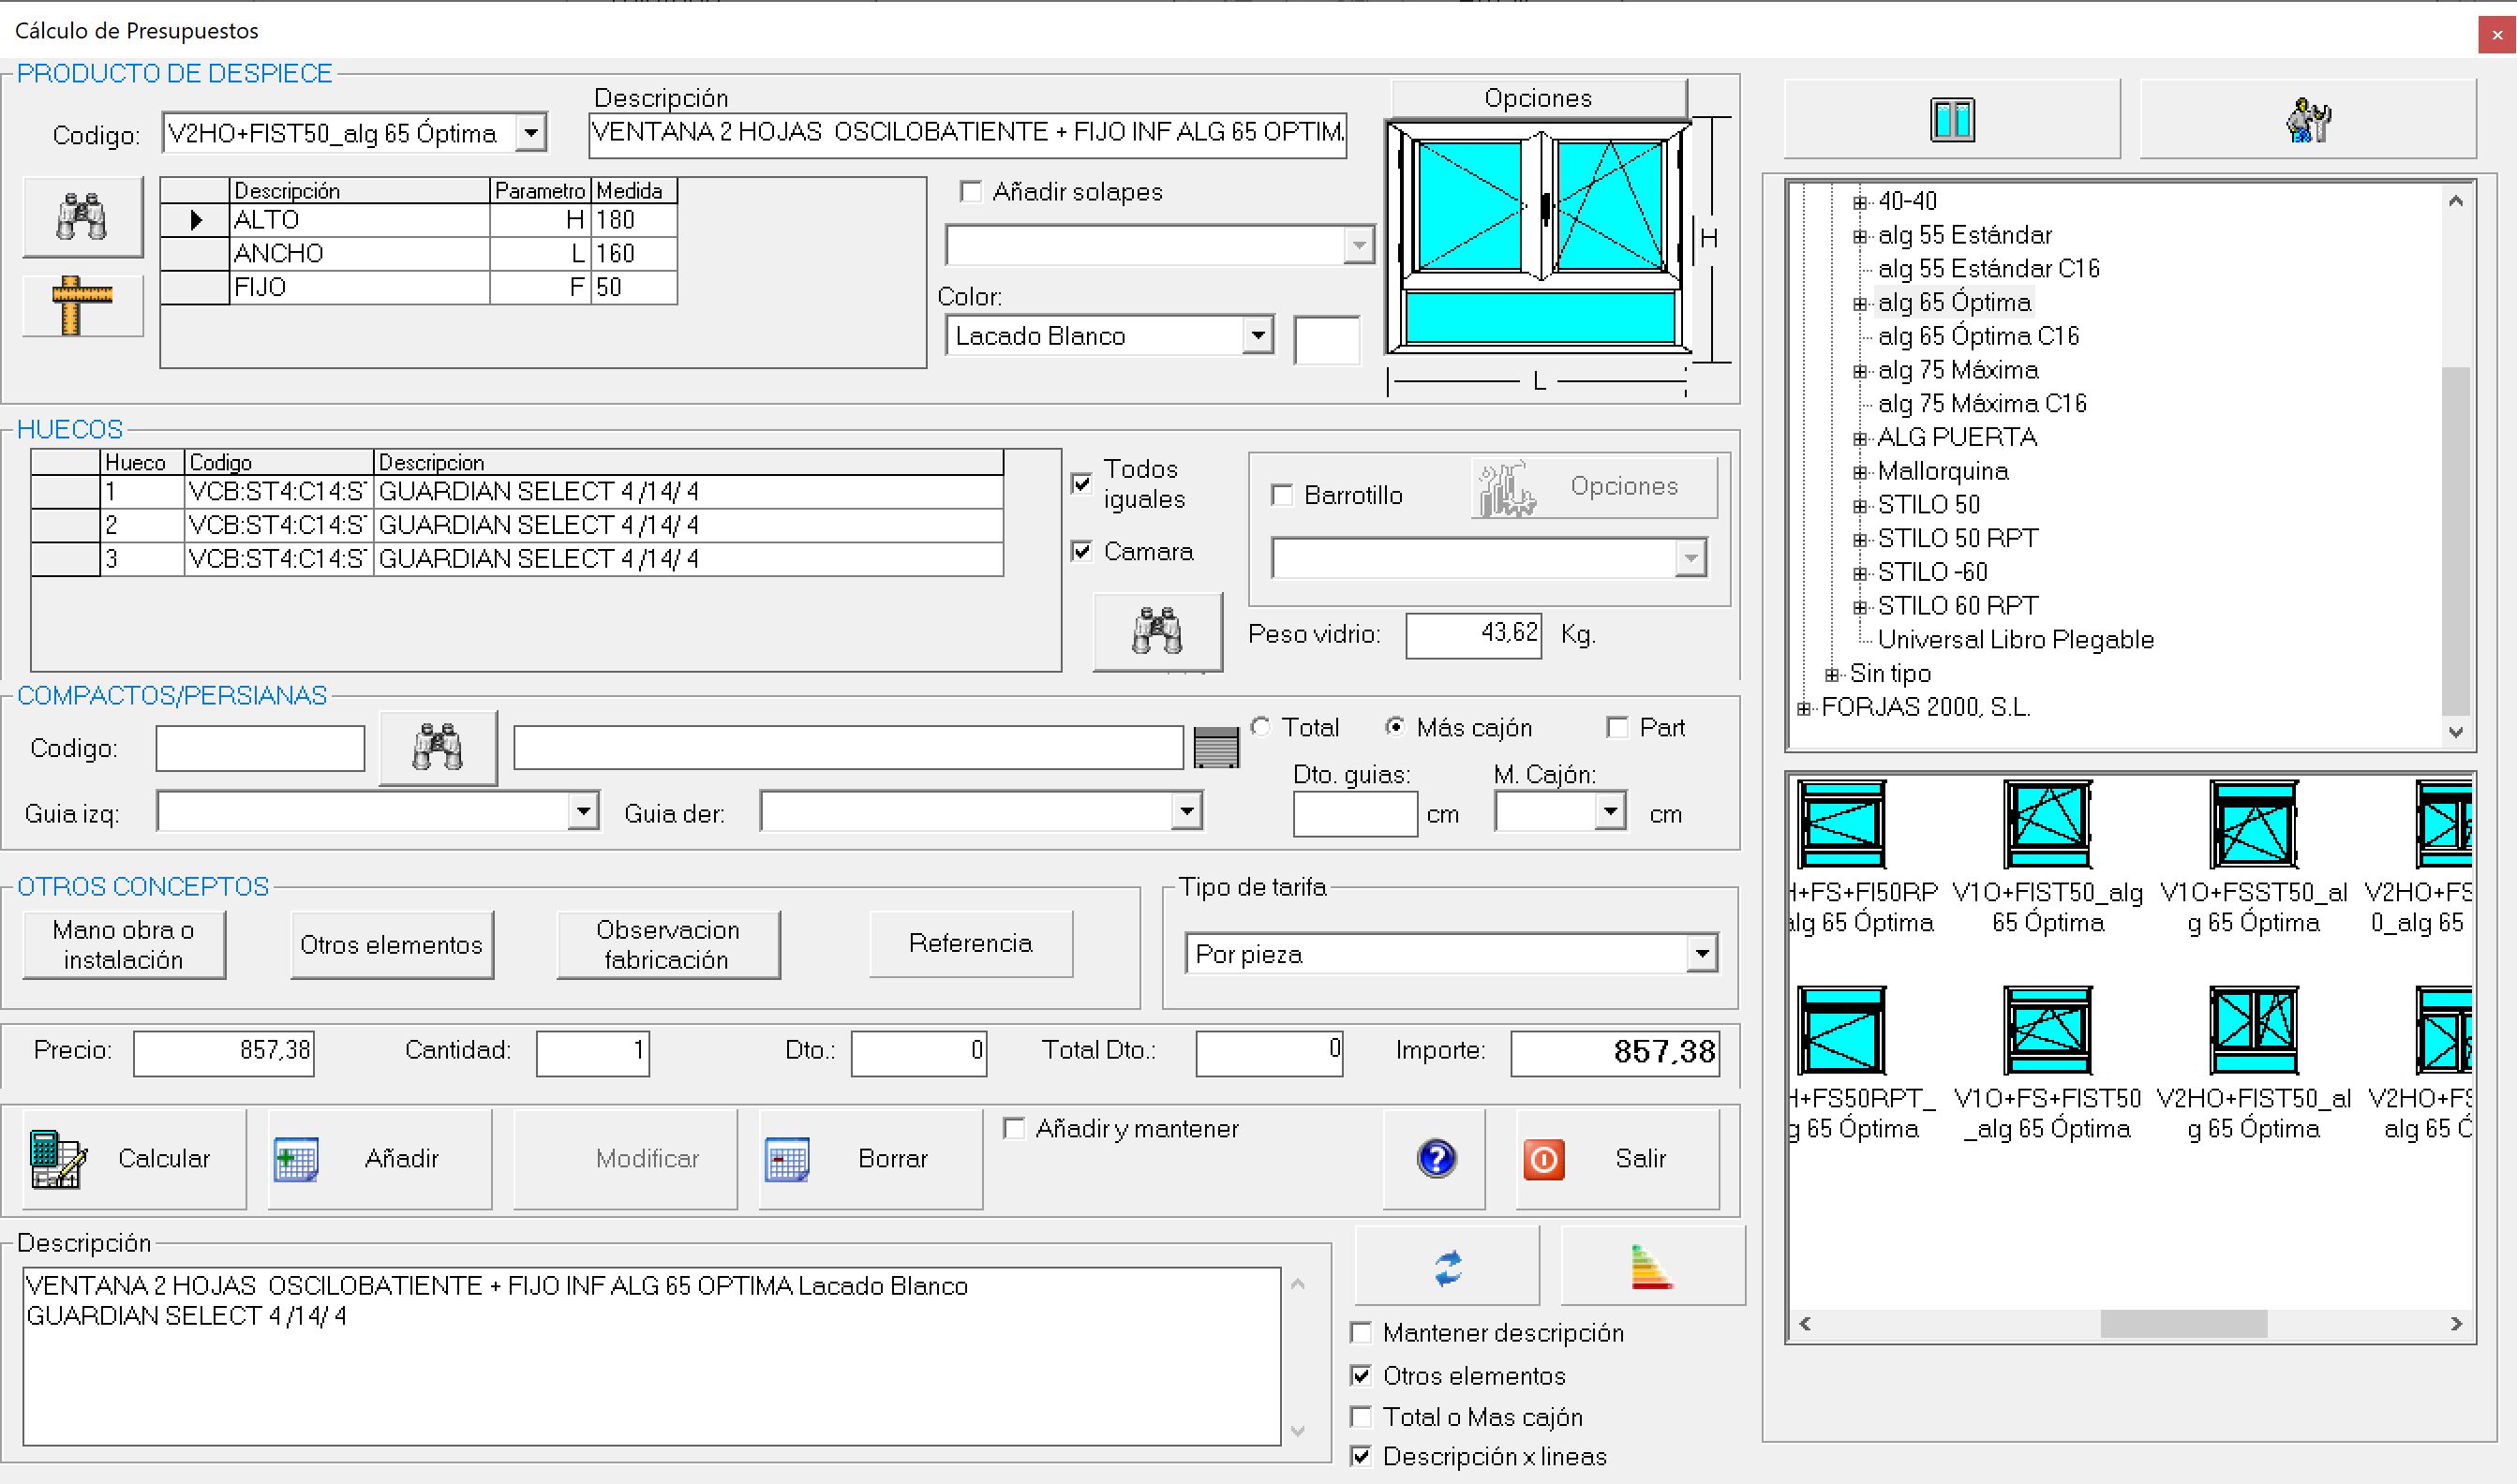Click the binoculars icon in Compactos/Persianas
The image size is (2517, 1484).
(437, 747)
